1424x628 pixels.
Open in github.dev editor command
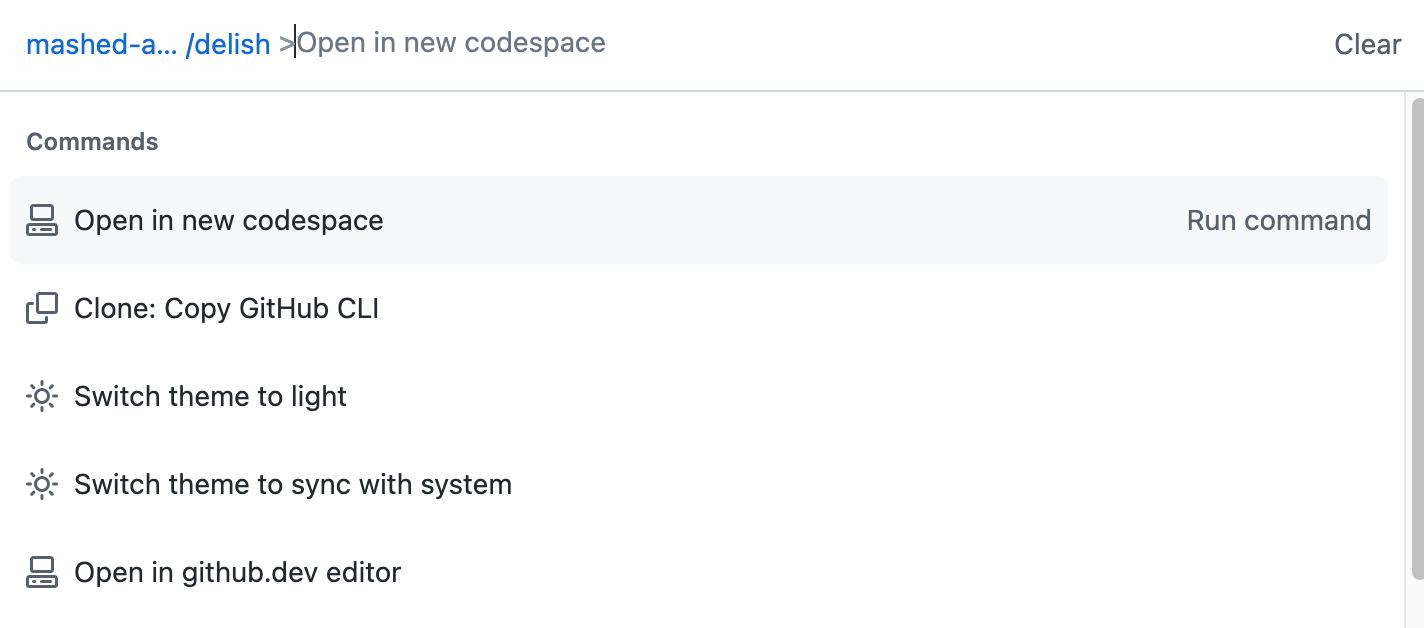pyautogui.click(x=237, y=572)
